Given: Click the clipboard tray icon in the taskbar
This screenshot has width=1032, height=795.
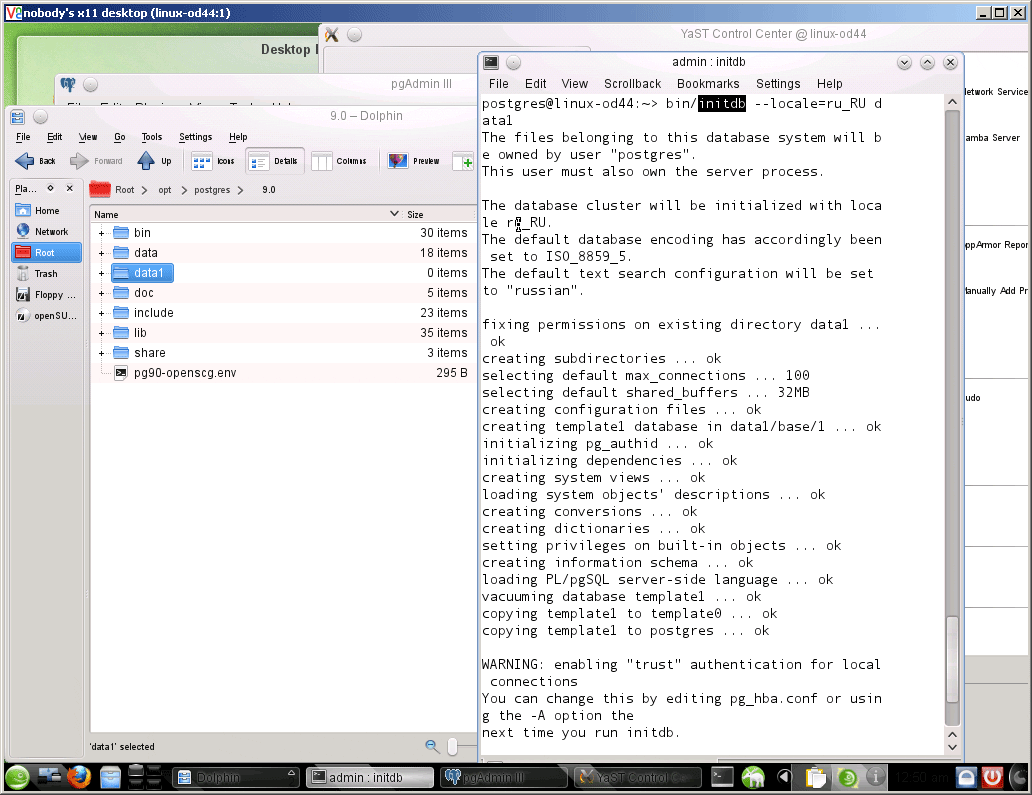Looking at the screenshot, I should point(815,778).
